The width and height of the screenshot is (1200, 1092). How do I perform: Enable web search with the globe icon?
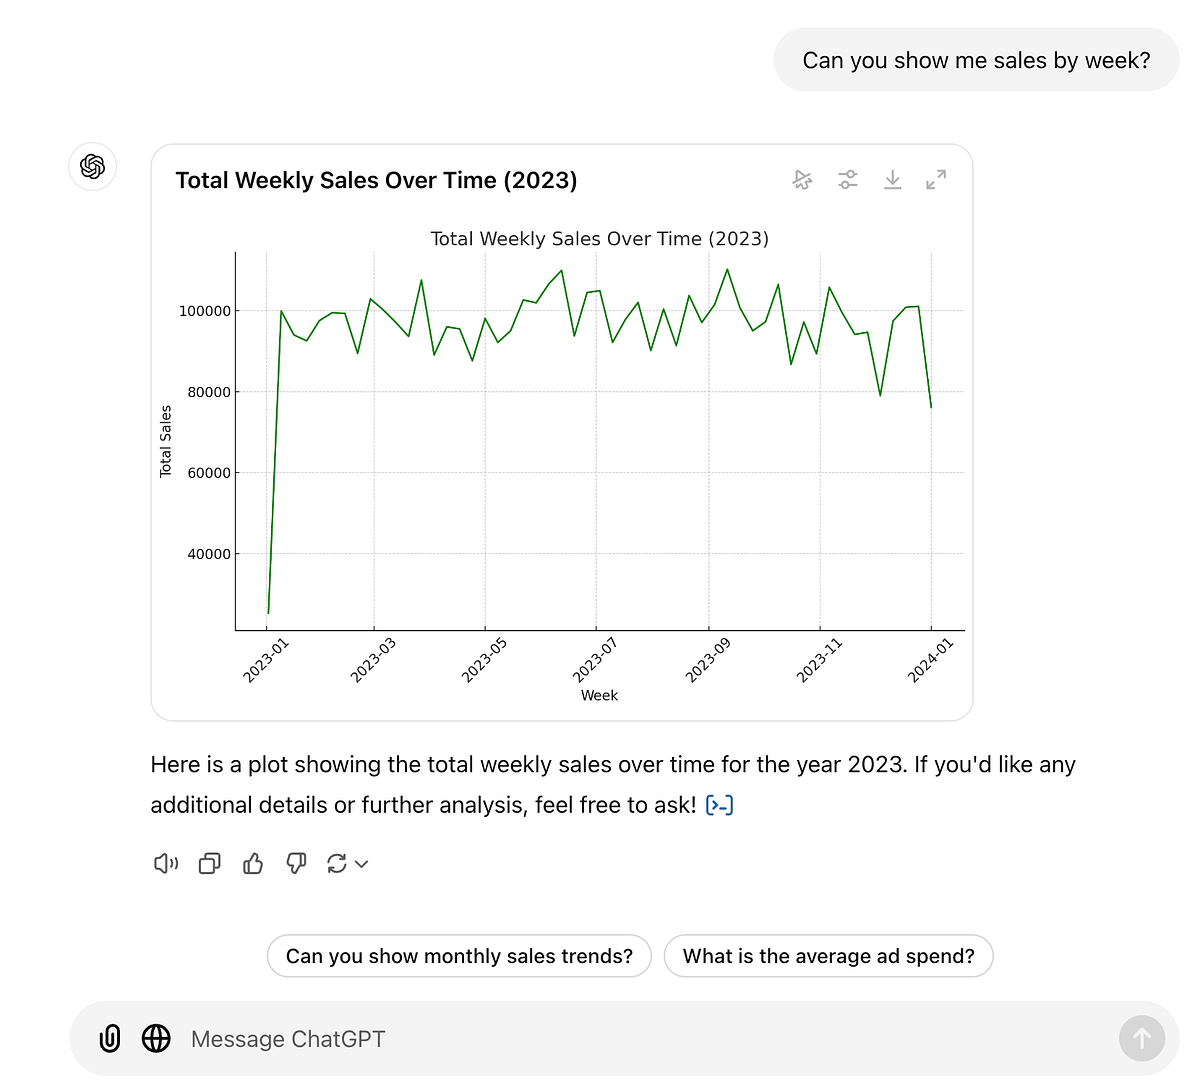pyautogui.click(x=157, y=1039)
